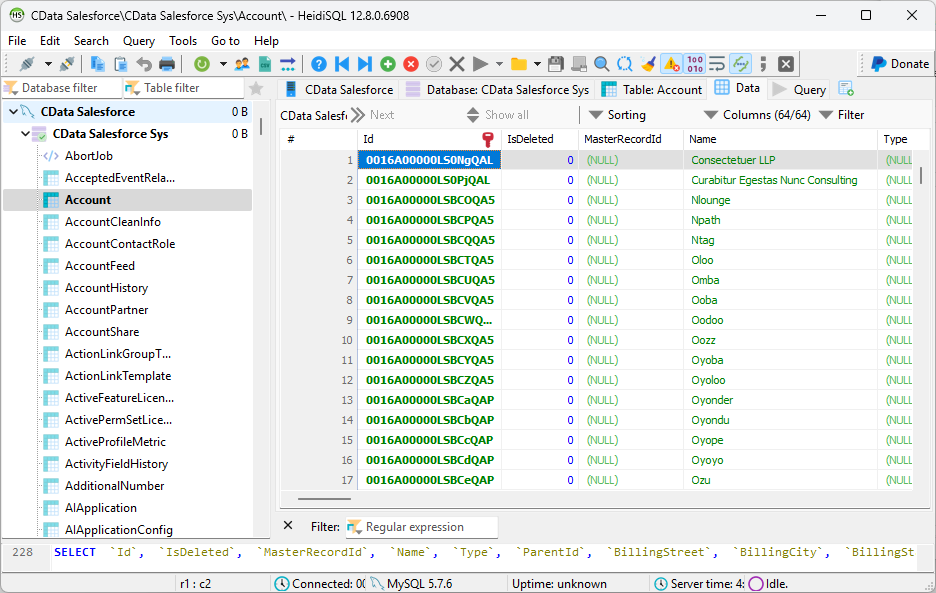Screen dimensions: 936x593
Task: Click the green Insert row icon
Action: point(387,64)
